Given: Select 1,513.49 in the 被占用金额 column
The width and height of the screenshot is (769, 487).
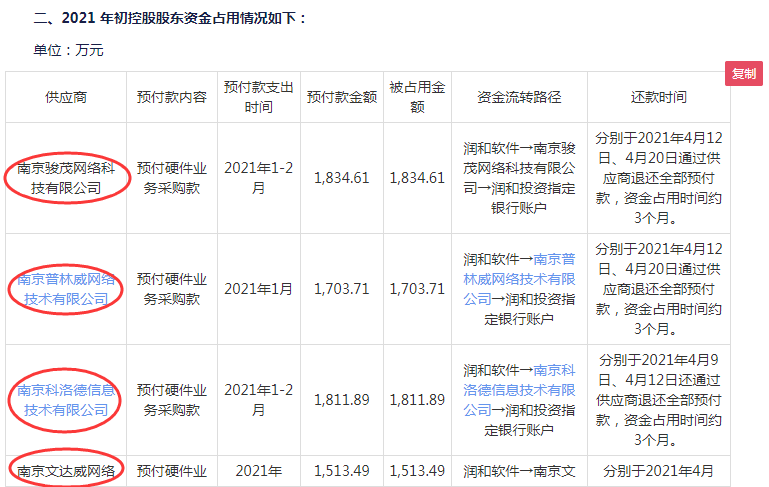Looking at the screenshot, I should point(416,470).
